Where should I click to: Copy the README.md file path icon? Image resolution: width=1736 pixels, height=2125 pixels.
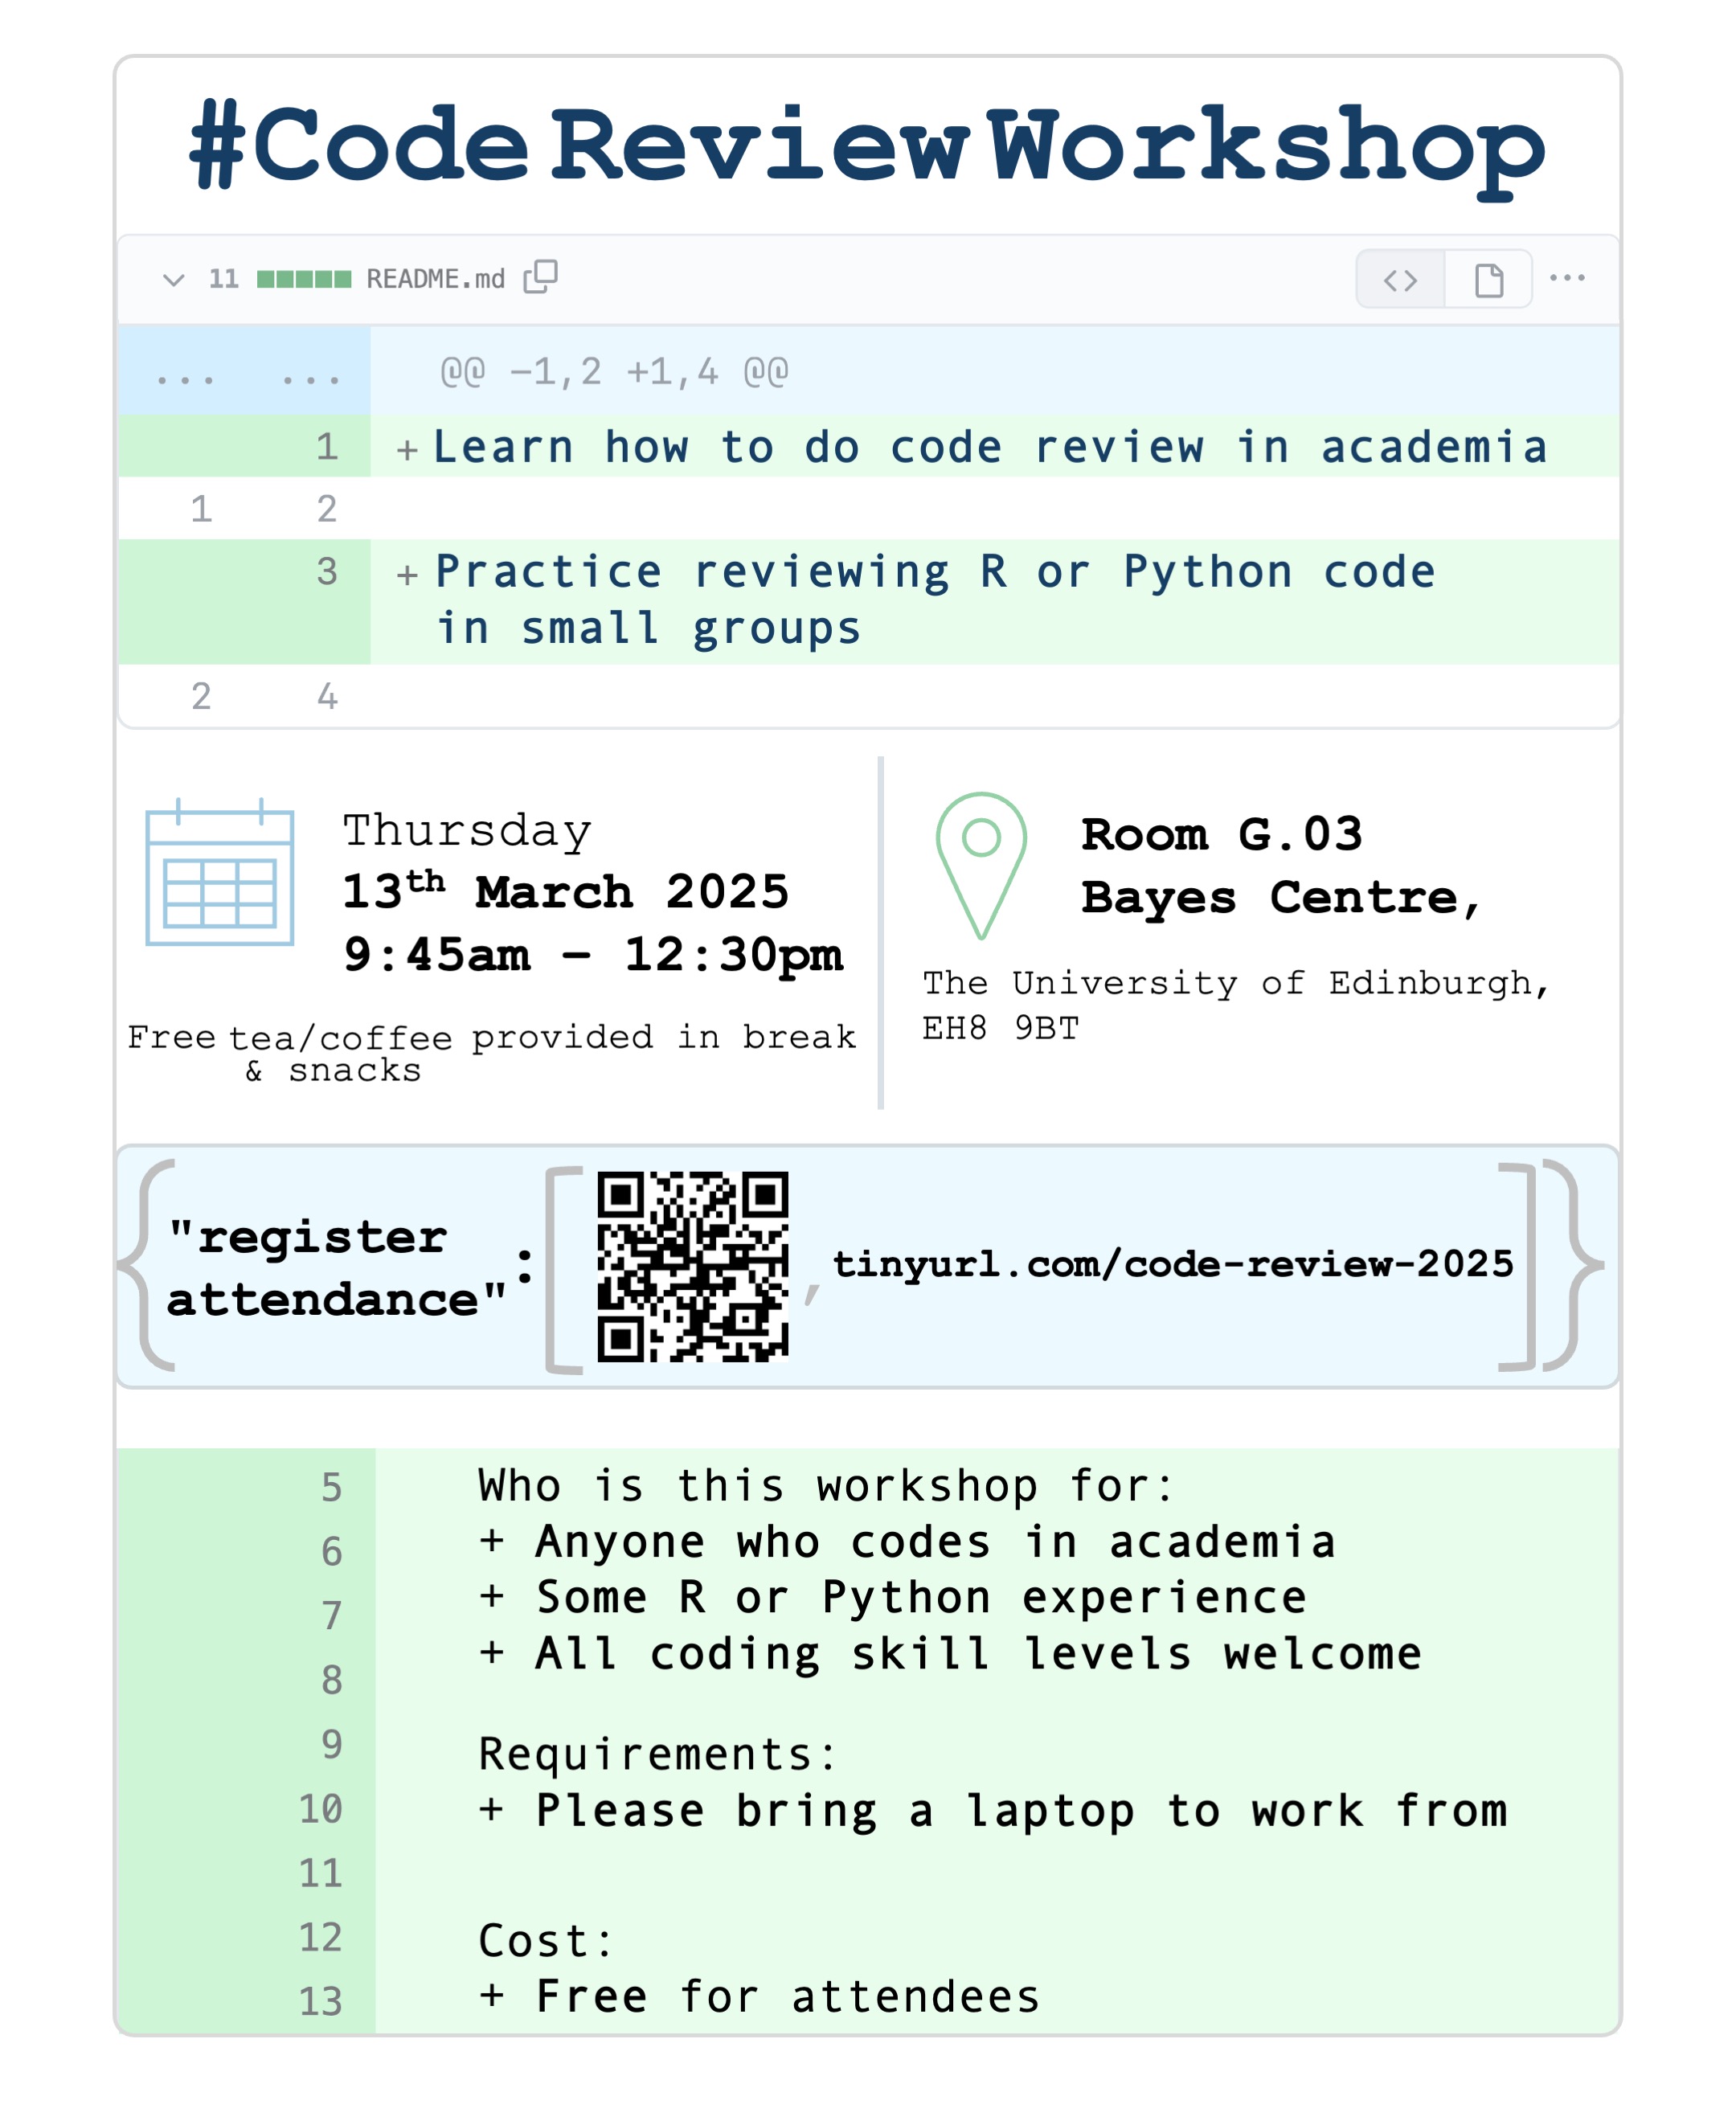click(541, 277)
